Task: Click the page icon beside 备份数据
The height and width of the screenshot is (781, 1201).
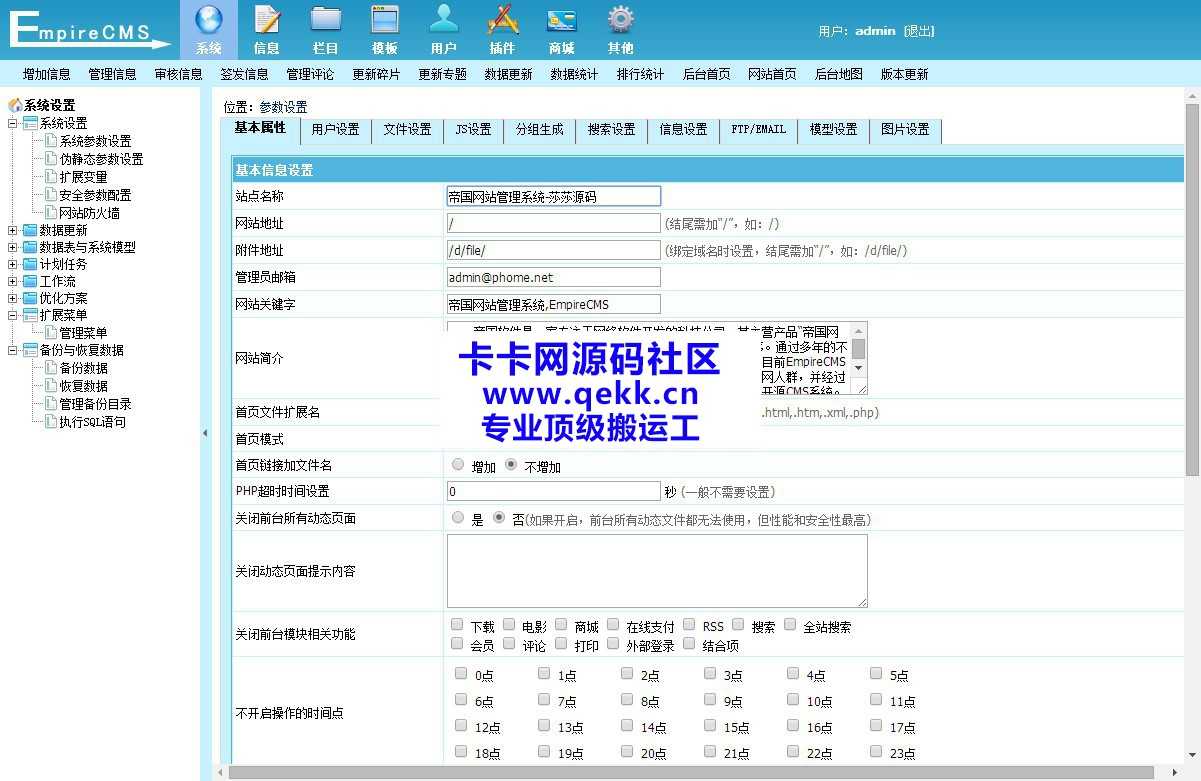Action: tap(51, 368)
